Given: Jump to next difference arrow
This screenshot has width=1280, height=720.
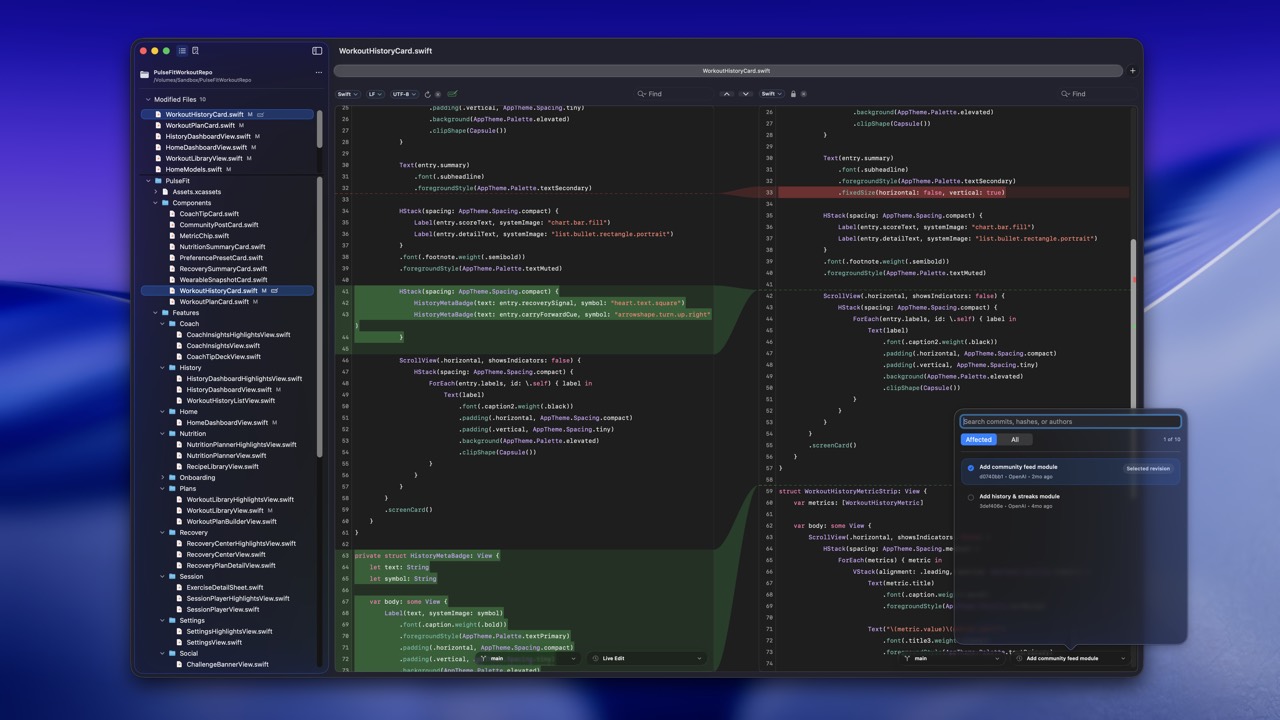Looking at the screenshot, I should (746, 94).
